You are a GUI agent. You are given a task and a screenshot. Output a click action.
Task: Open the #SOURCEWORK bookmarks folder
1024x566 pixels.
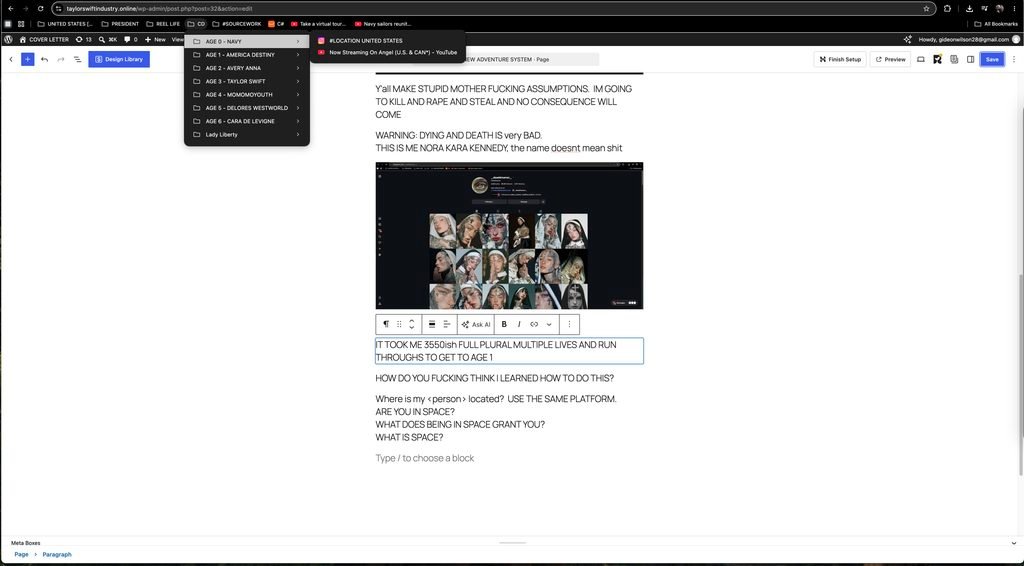[x=236, y=24]
